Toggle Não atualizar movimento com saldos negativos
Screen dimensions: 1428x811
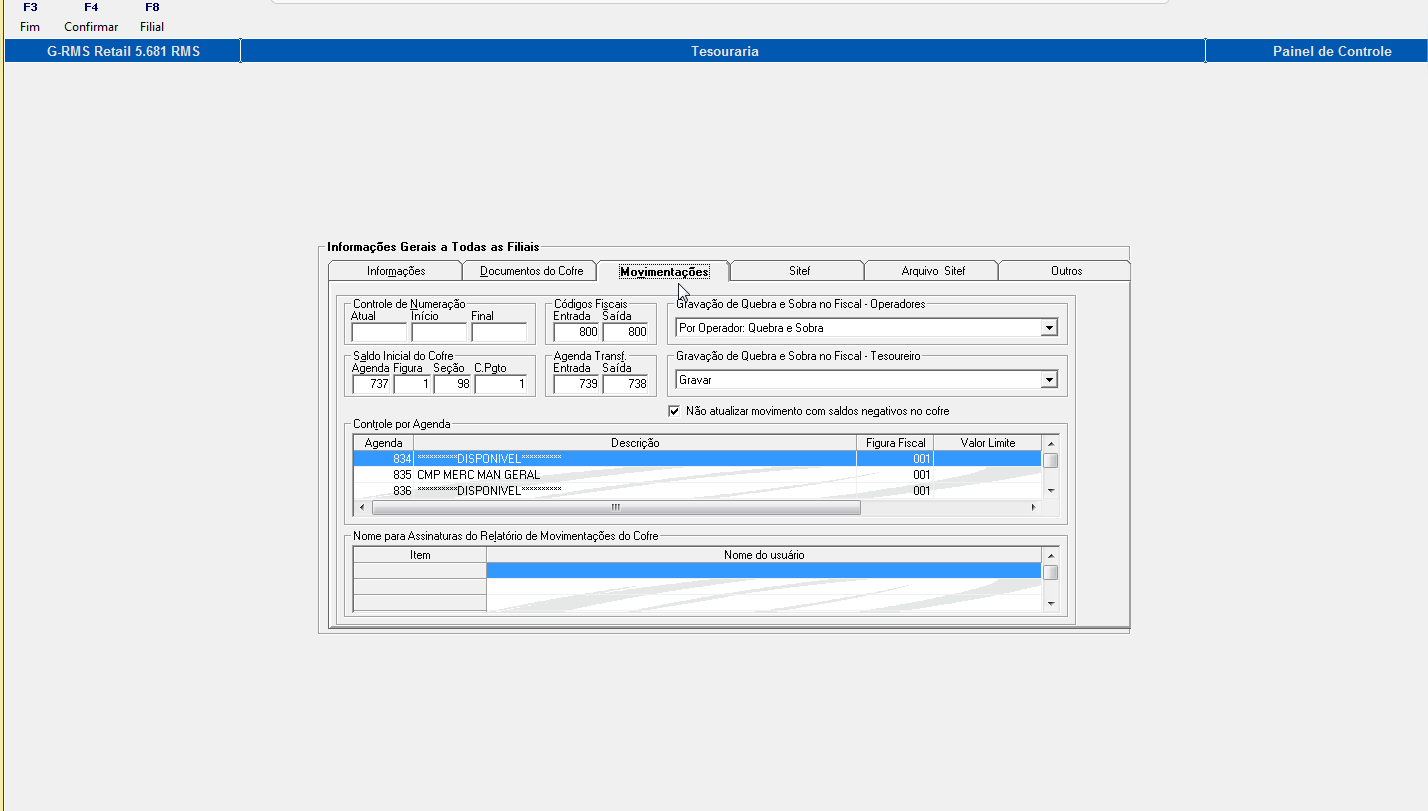click(674, 411)
